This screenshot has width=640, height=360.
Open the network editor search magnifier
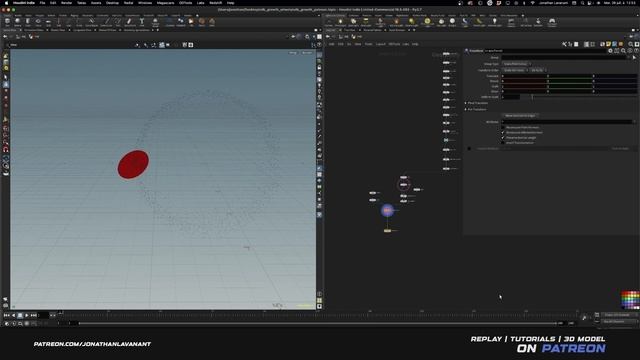point(631,44)
